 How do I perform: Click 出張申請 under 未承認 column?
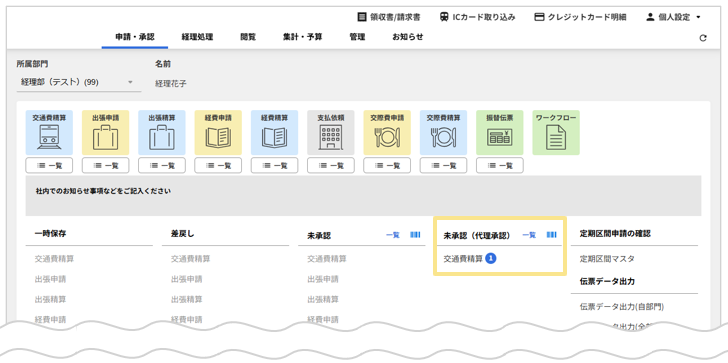point(323,279)
